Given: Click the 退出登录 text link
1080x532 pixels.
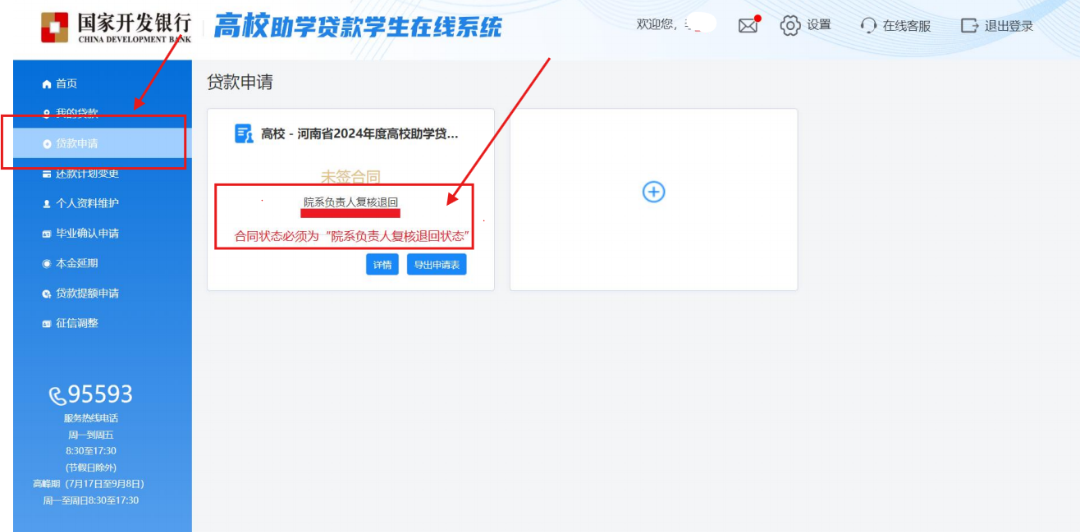Looking at the screenshot, I should [x=1008, y=26].
